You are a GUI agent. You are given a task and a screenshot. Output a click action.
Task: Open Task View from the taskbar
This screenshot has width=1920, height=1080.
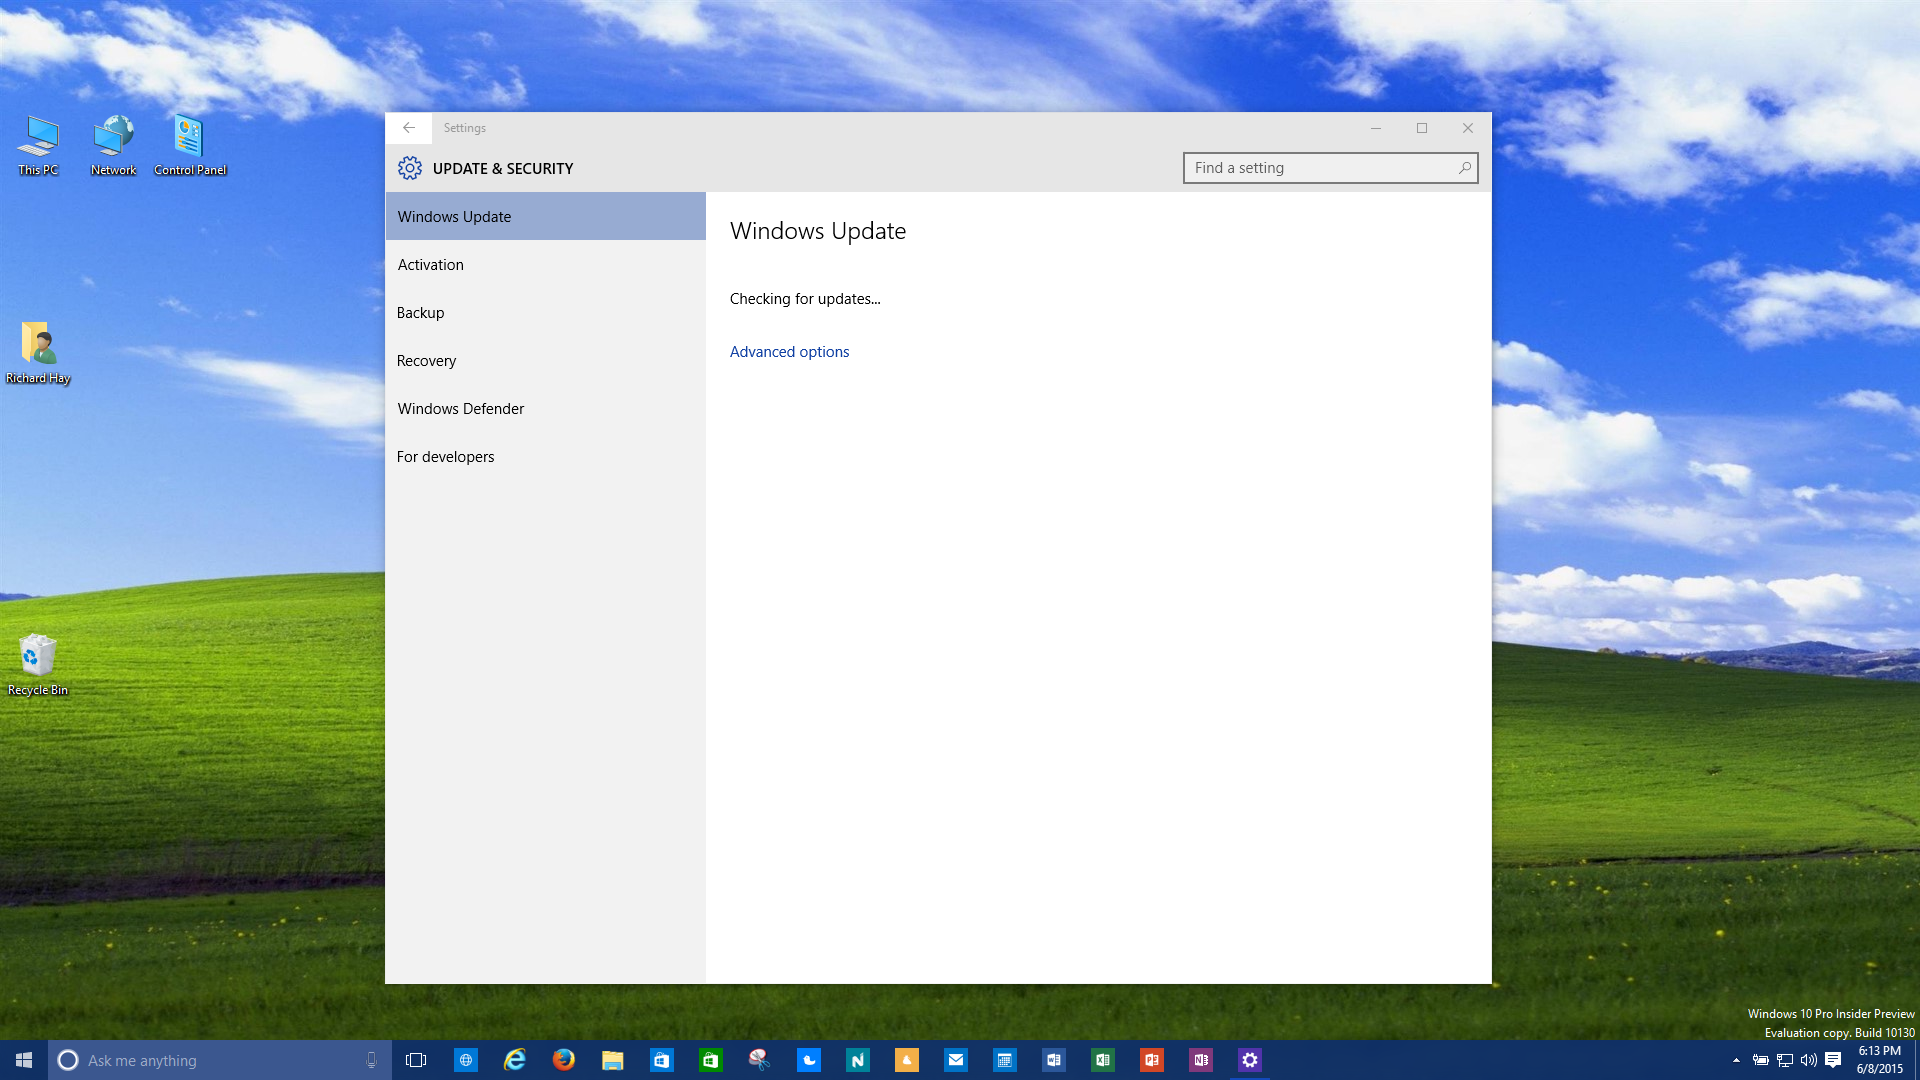pos(416,1060)
